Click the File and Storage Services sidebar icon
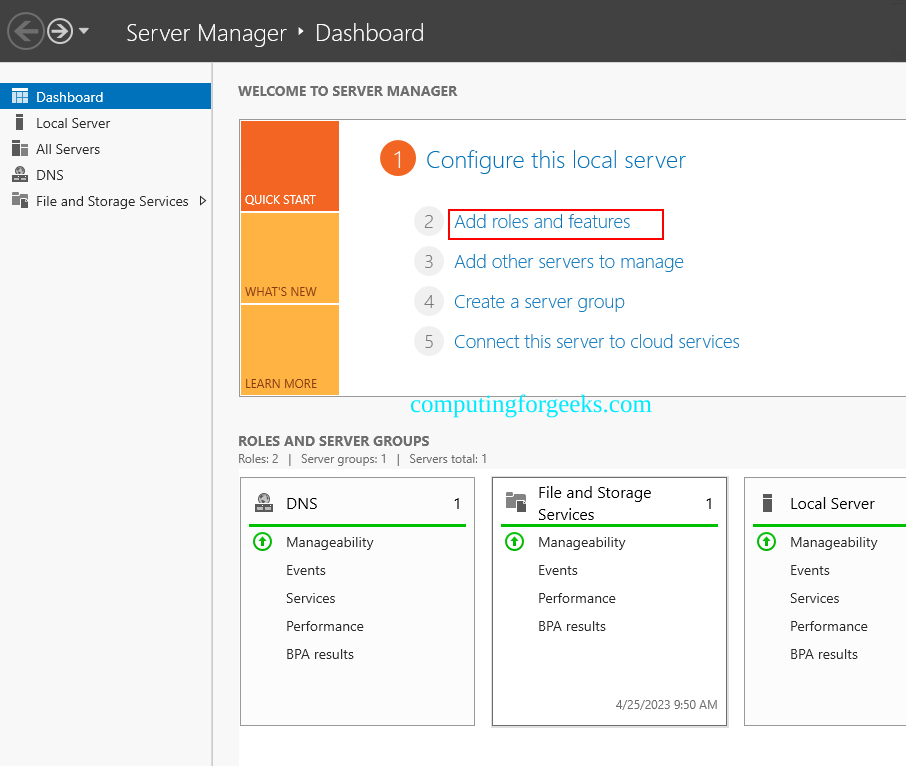The height and width of the screenshot is (766, 906). (x=20, y=200)
